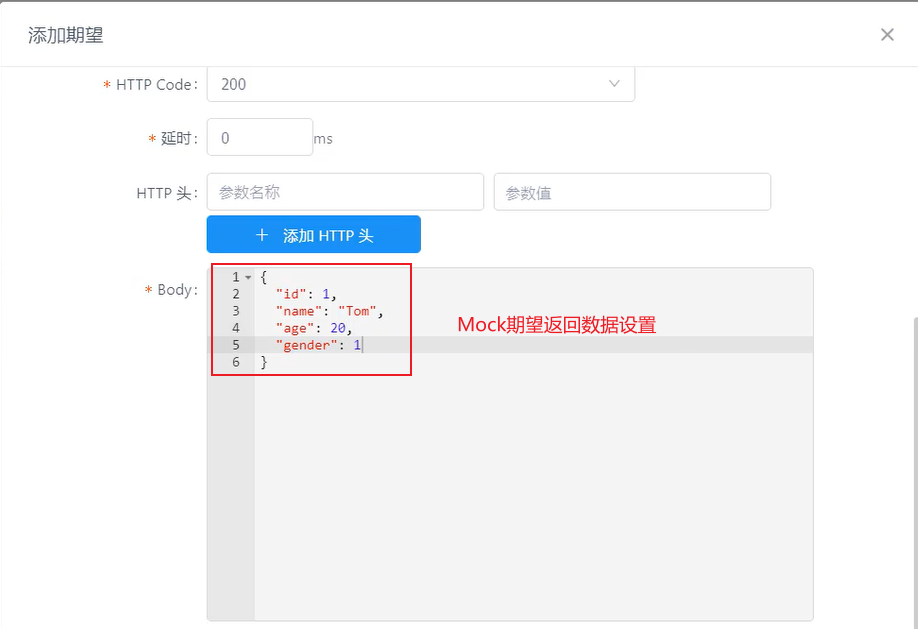Place cursor after "gender": 1 value

(362, 345)
